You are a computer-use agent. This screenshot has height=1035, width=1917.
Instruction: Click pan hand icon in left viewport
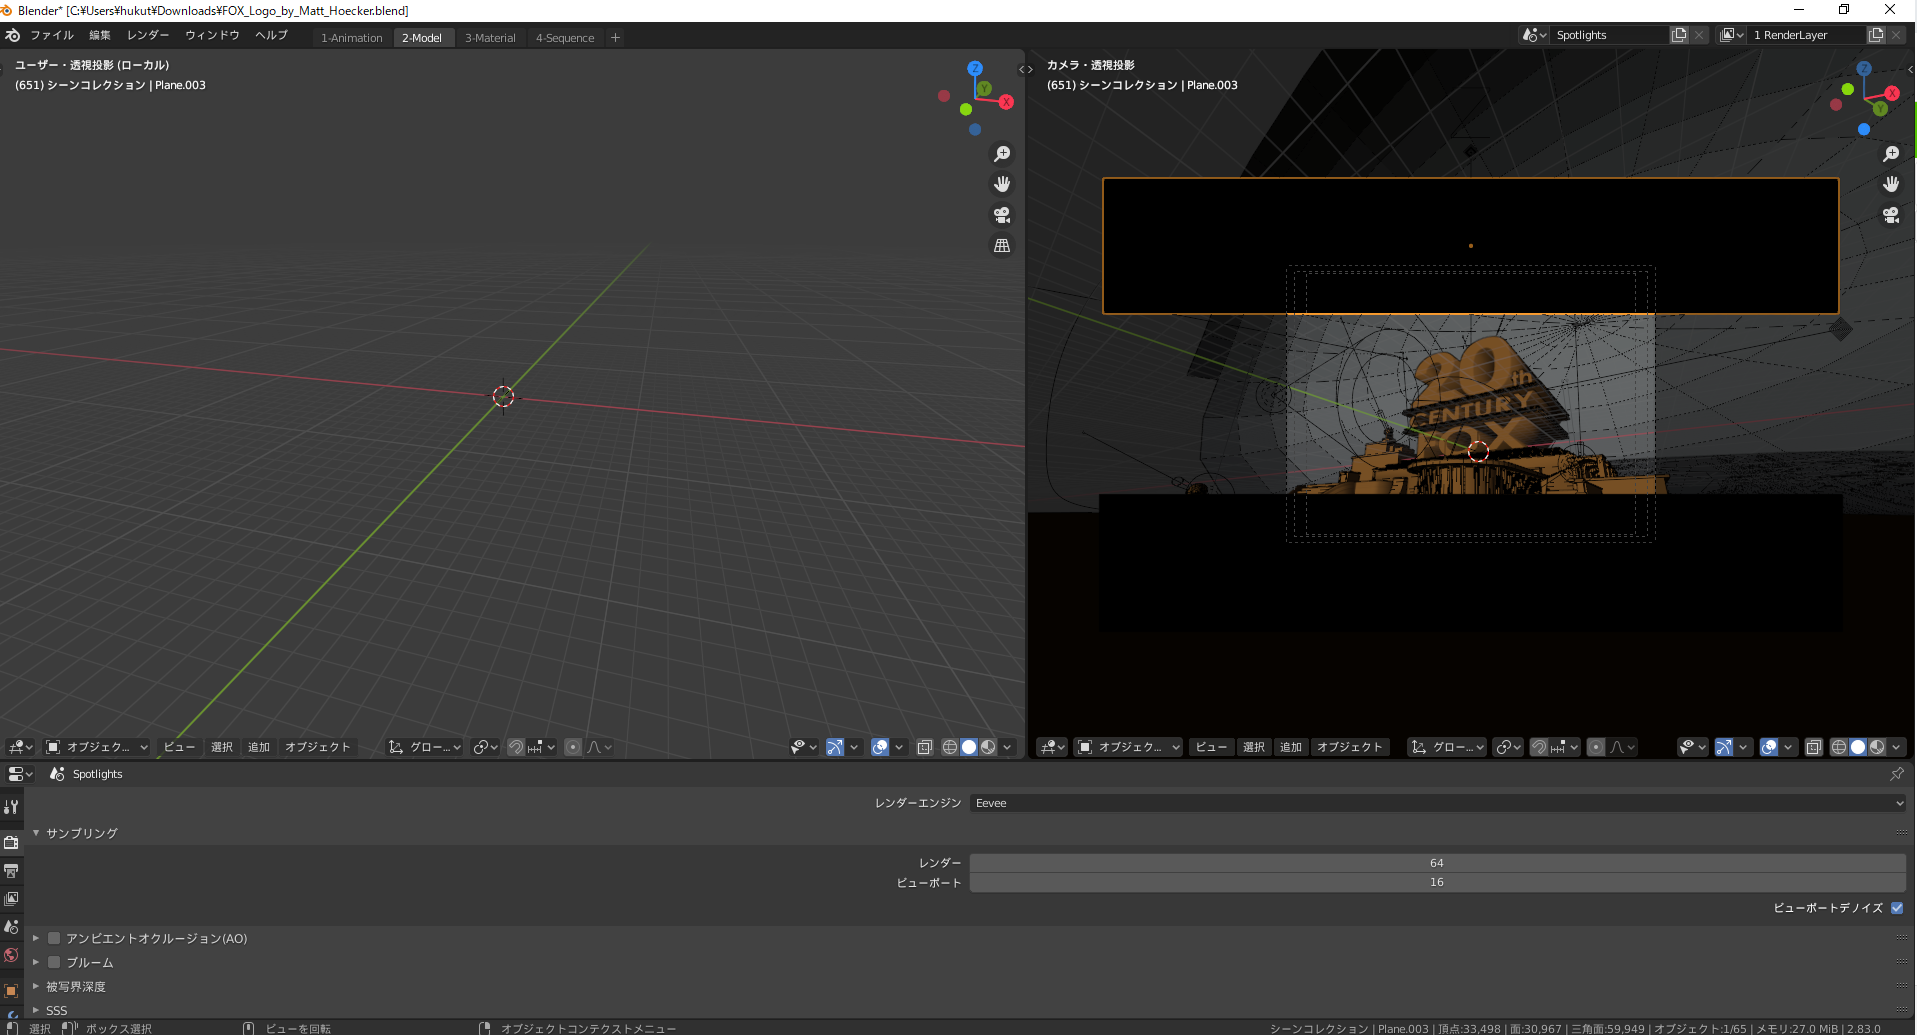[x=1001, y=184]
